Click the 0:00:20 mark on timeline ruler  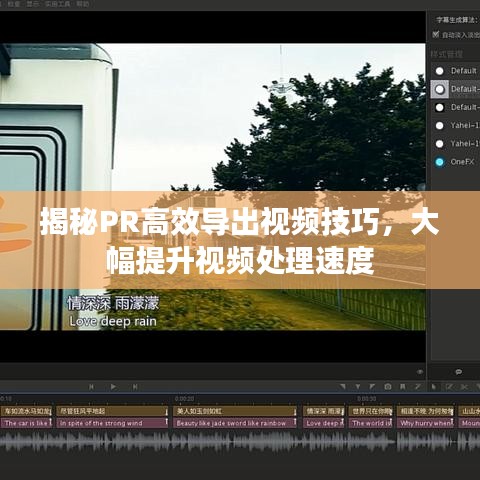tap(184, 399)
